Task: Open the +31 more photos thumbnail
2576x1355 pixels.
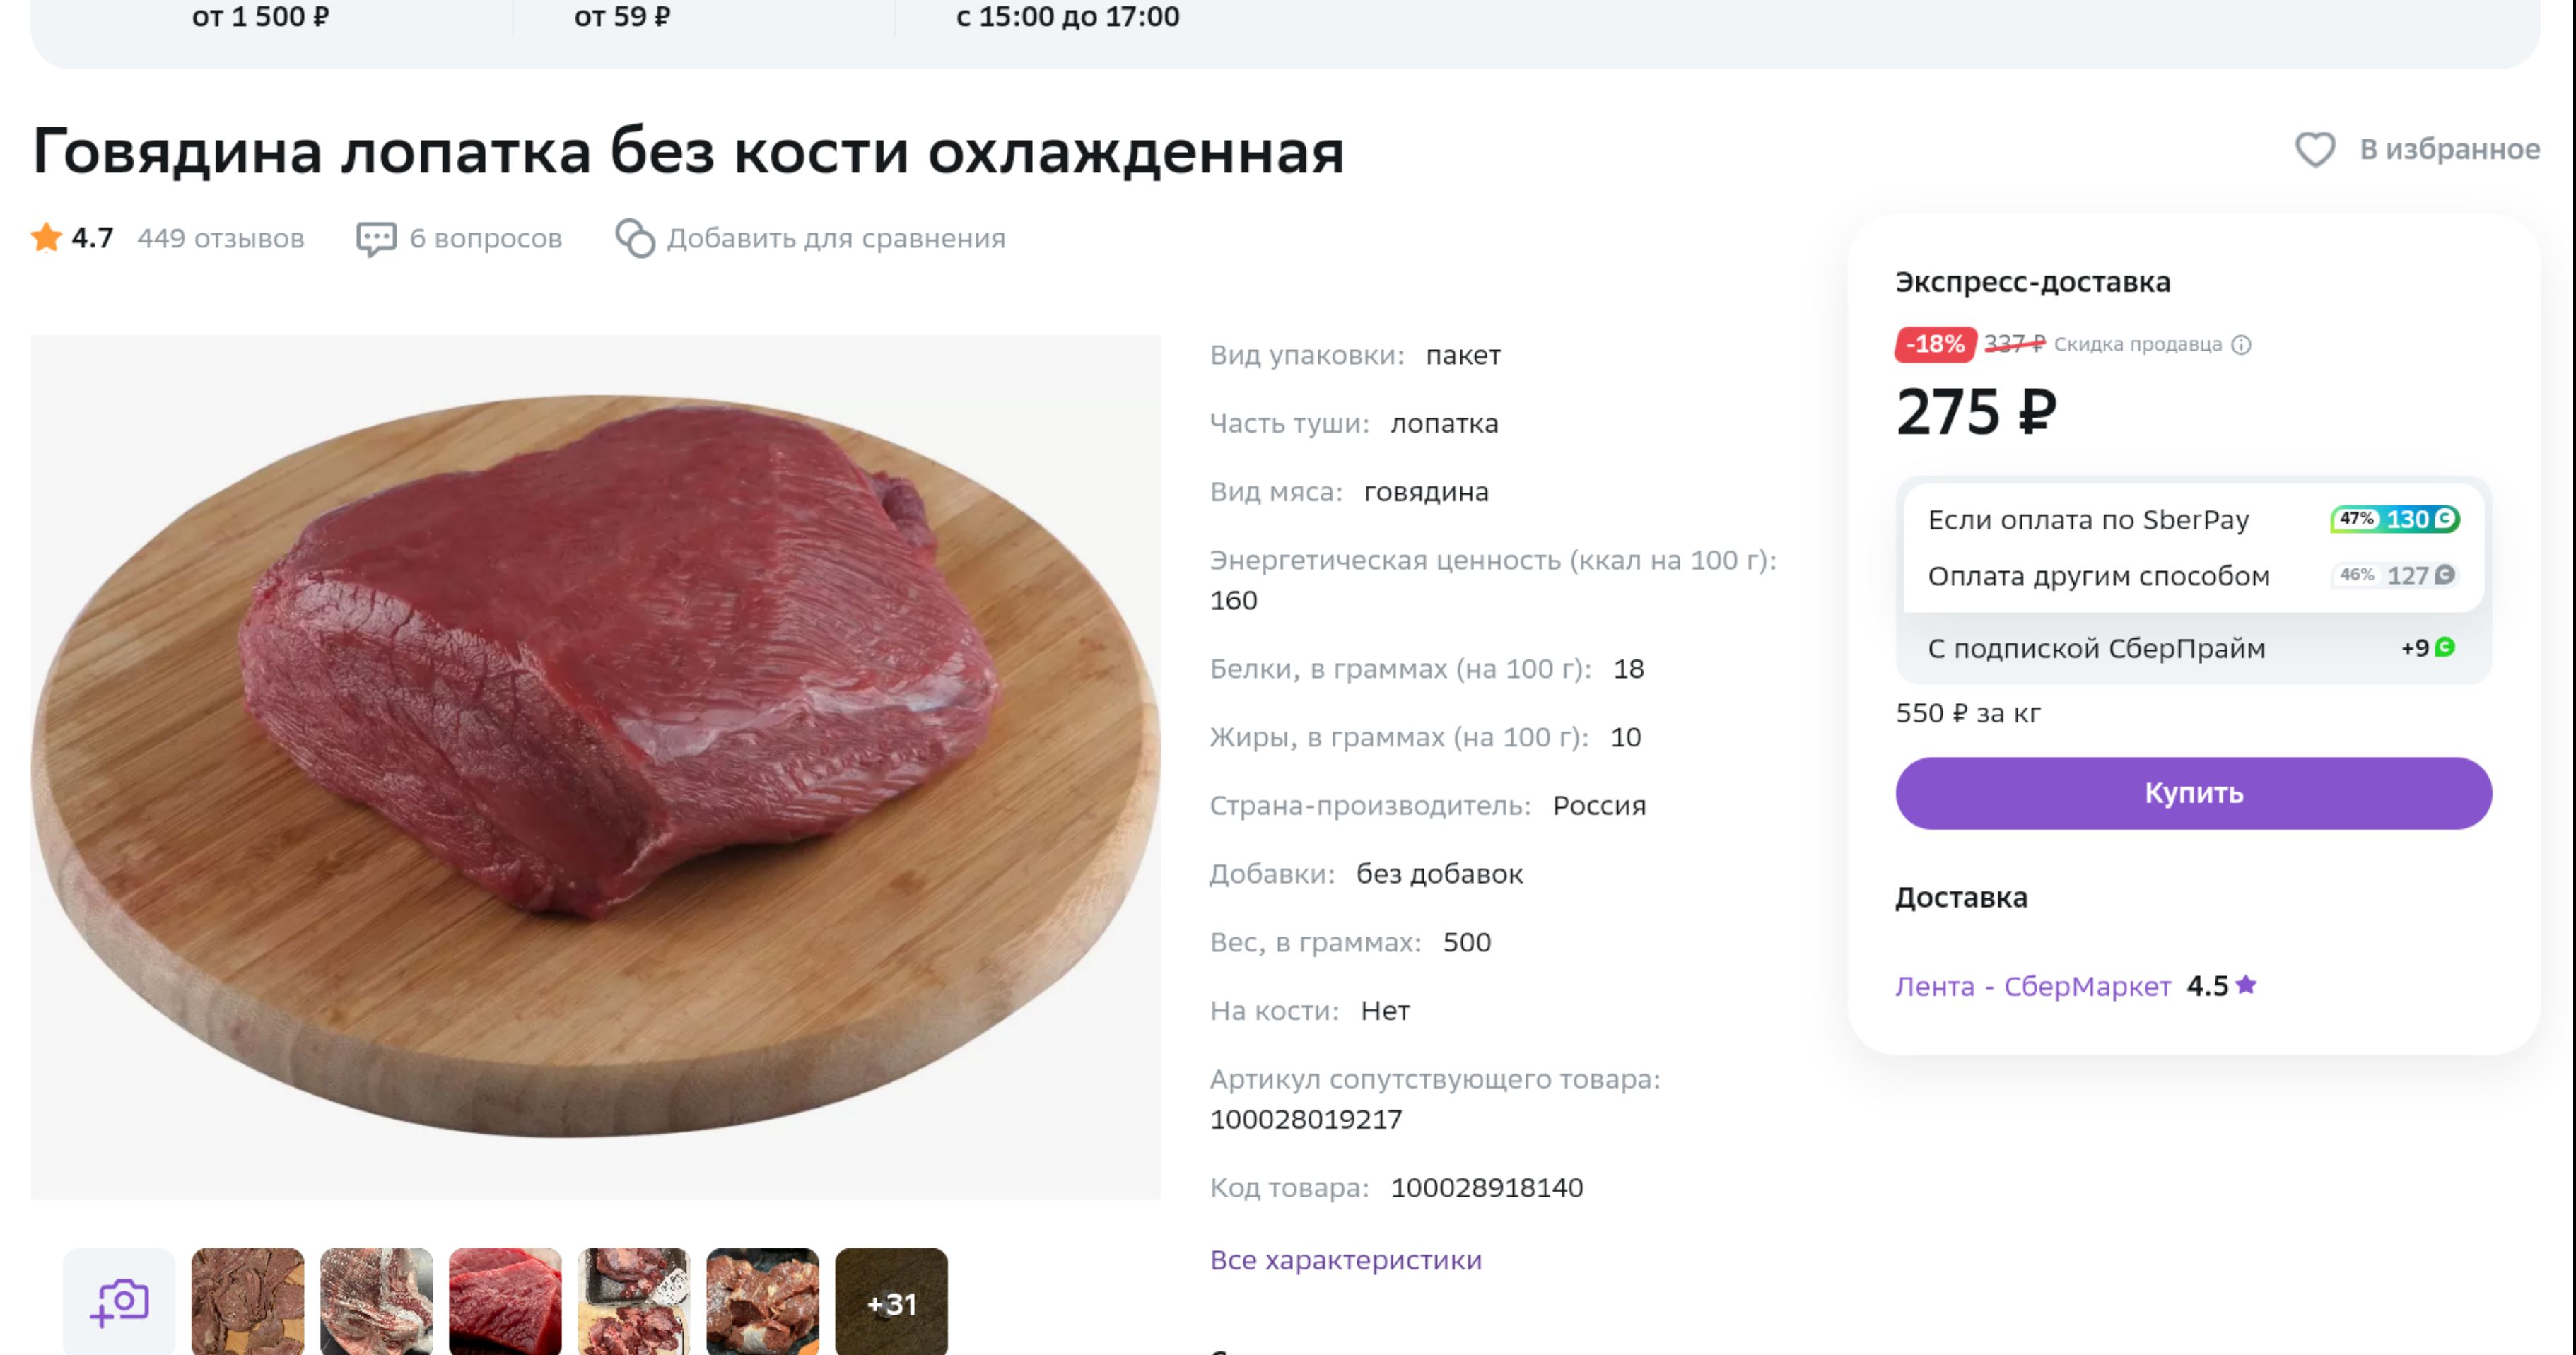Action: 891,1301
